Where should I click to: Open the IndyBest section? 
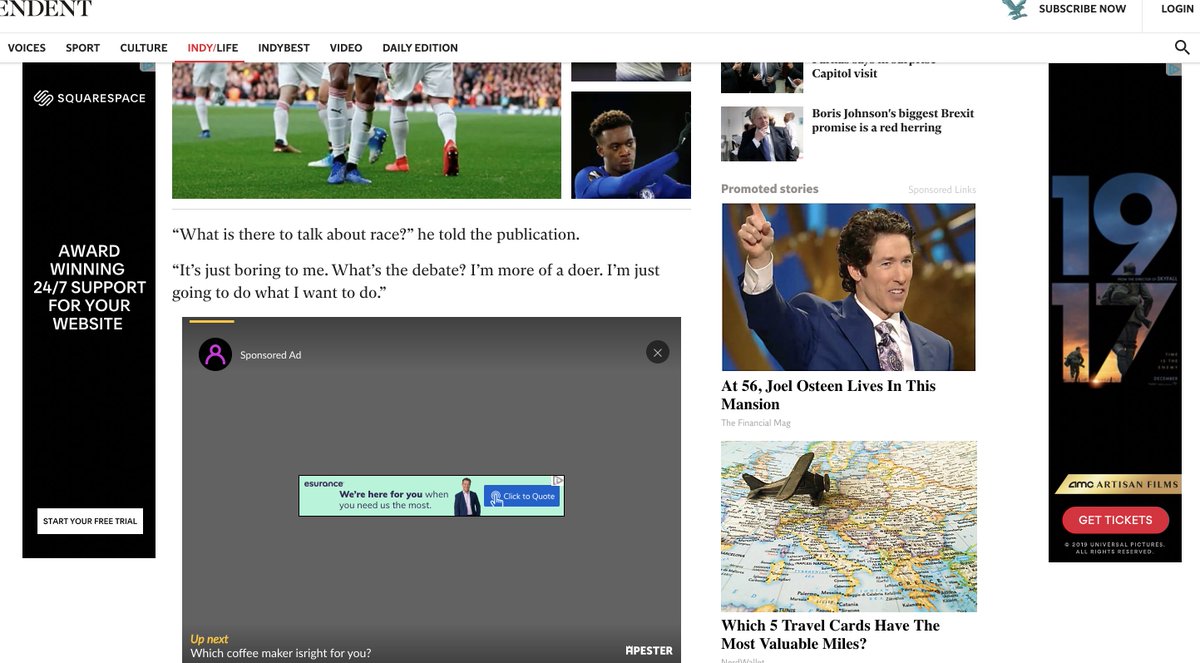[284, 48]
